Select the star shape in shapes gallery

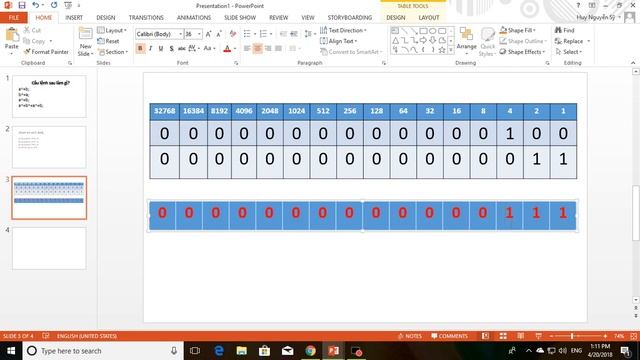click(x=442, y=50)
